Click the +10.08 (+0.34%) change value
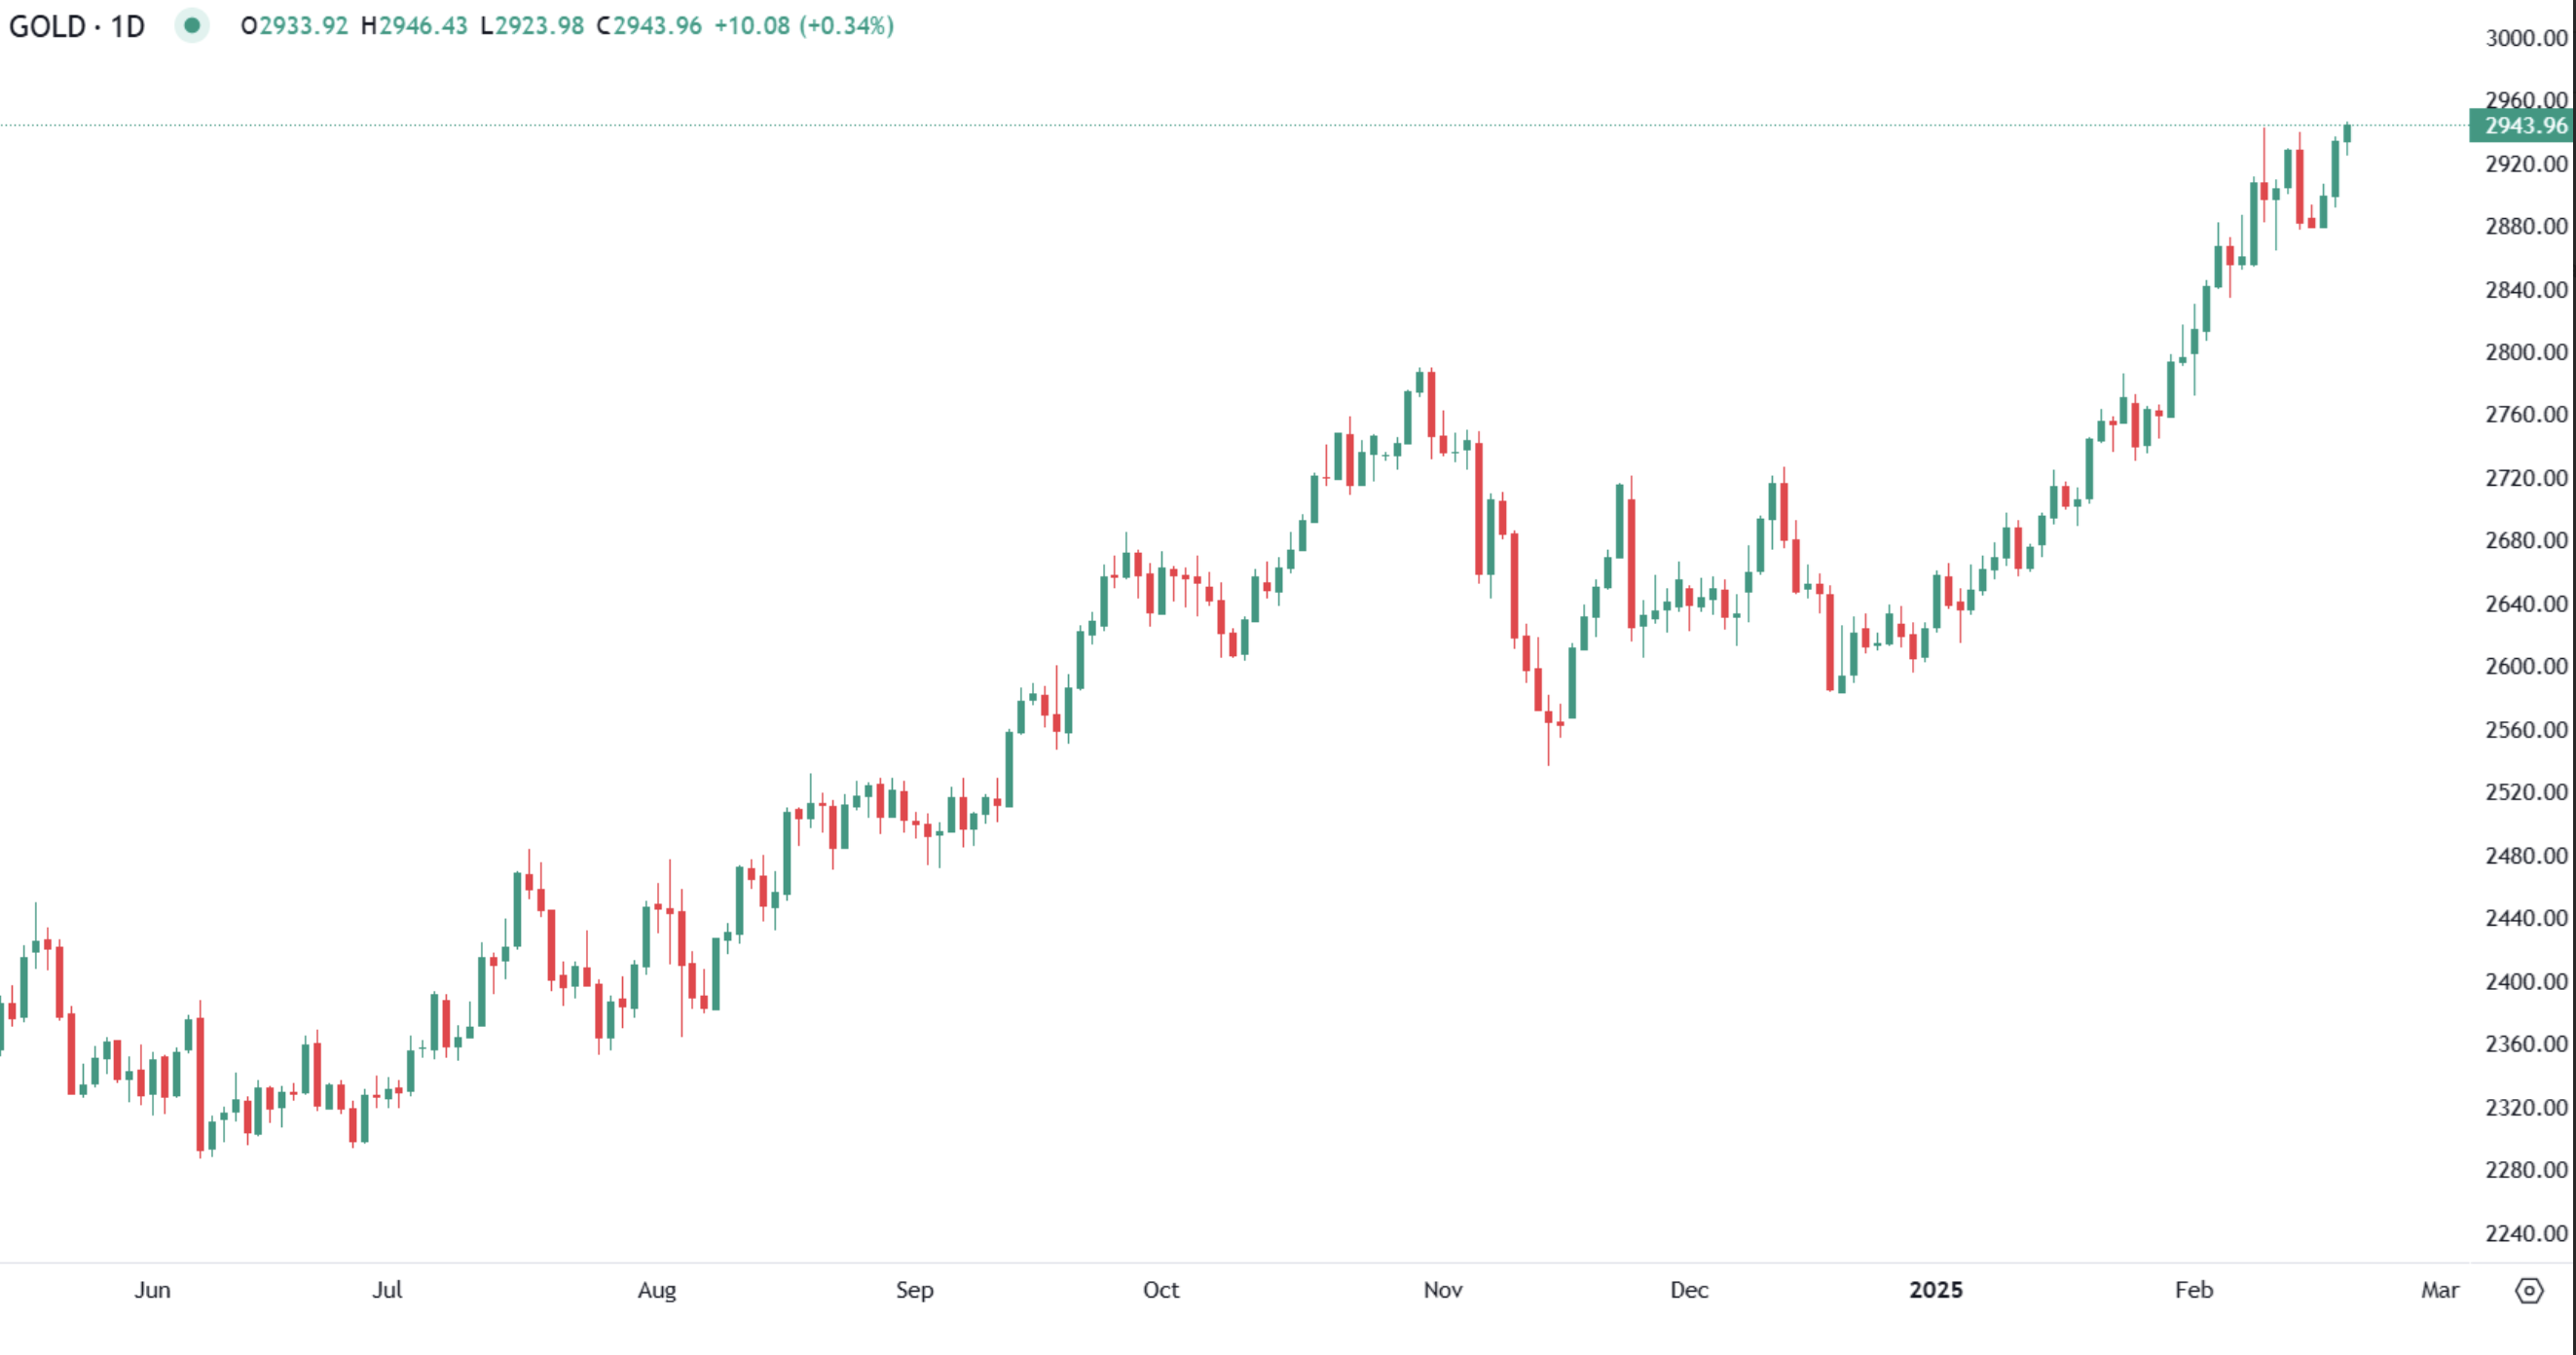The image size is (2576, 1355). click(803, 26)
